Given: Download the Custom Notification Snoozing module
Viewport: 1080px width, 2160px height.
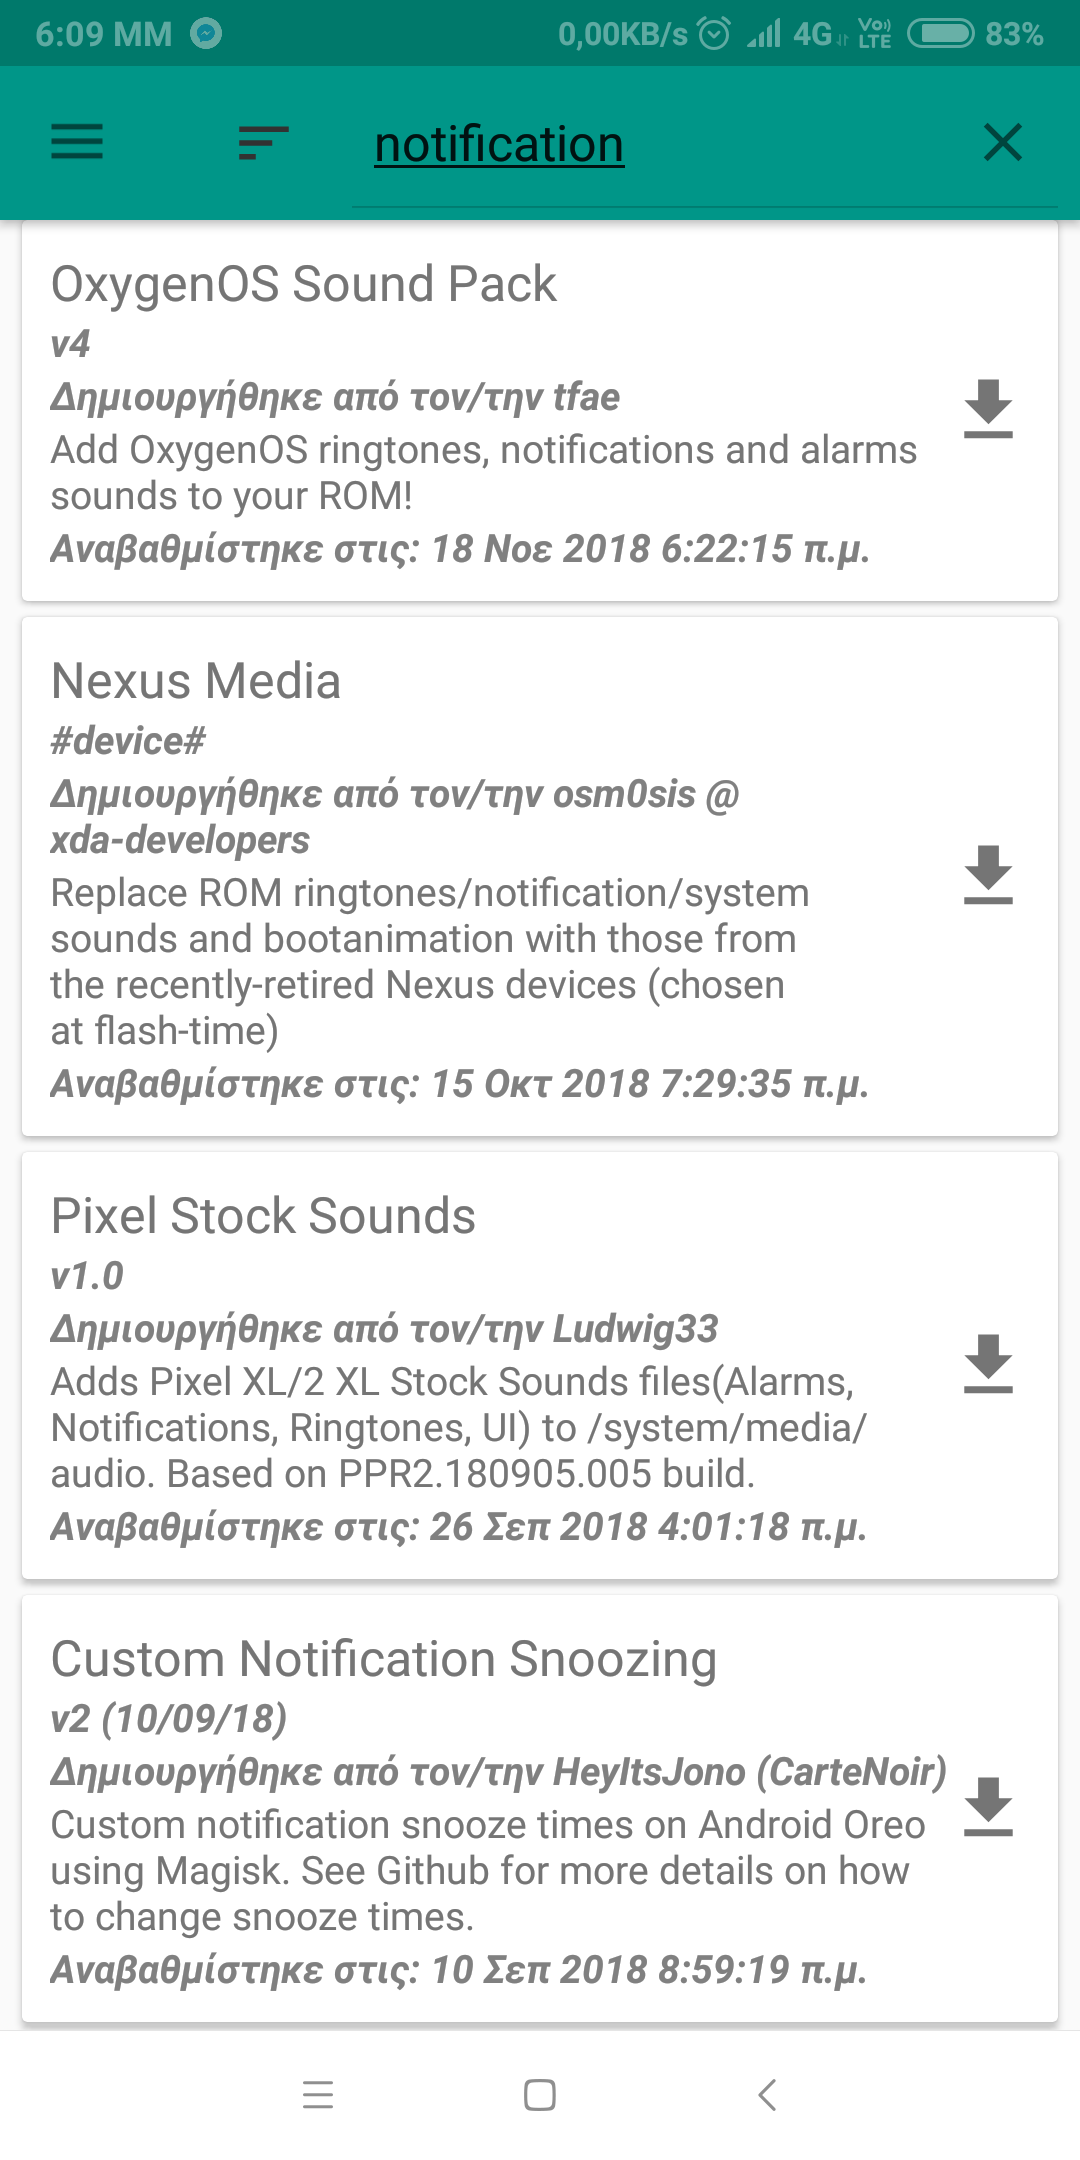Looking at the screenshot, I should tap(988, 1806).
